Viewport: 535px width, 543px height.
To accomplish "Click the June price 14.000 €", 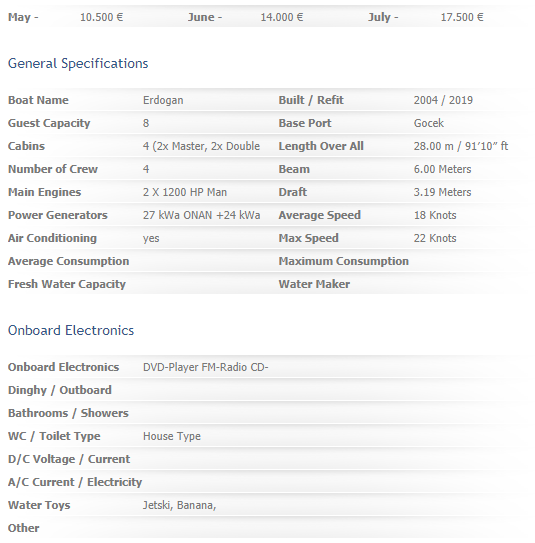I will (x=282, y=17).
